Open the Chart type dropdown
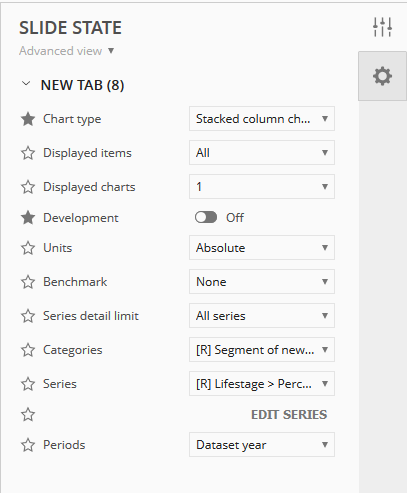The image size is (407, 493). pos(262,119)
